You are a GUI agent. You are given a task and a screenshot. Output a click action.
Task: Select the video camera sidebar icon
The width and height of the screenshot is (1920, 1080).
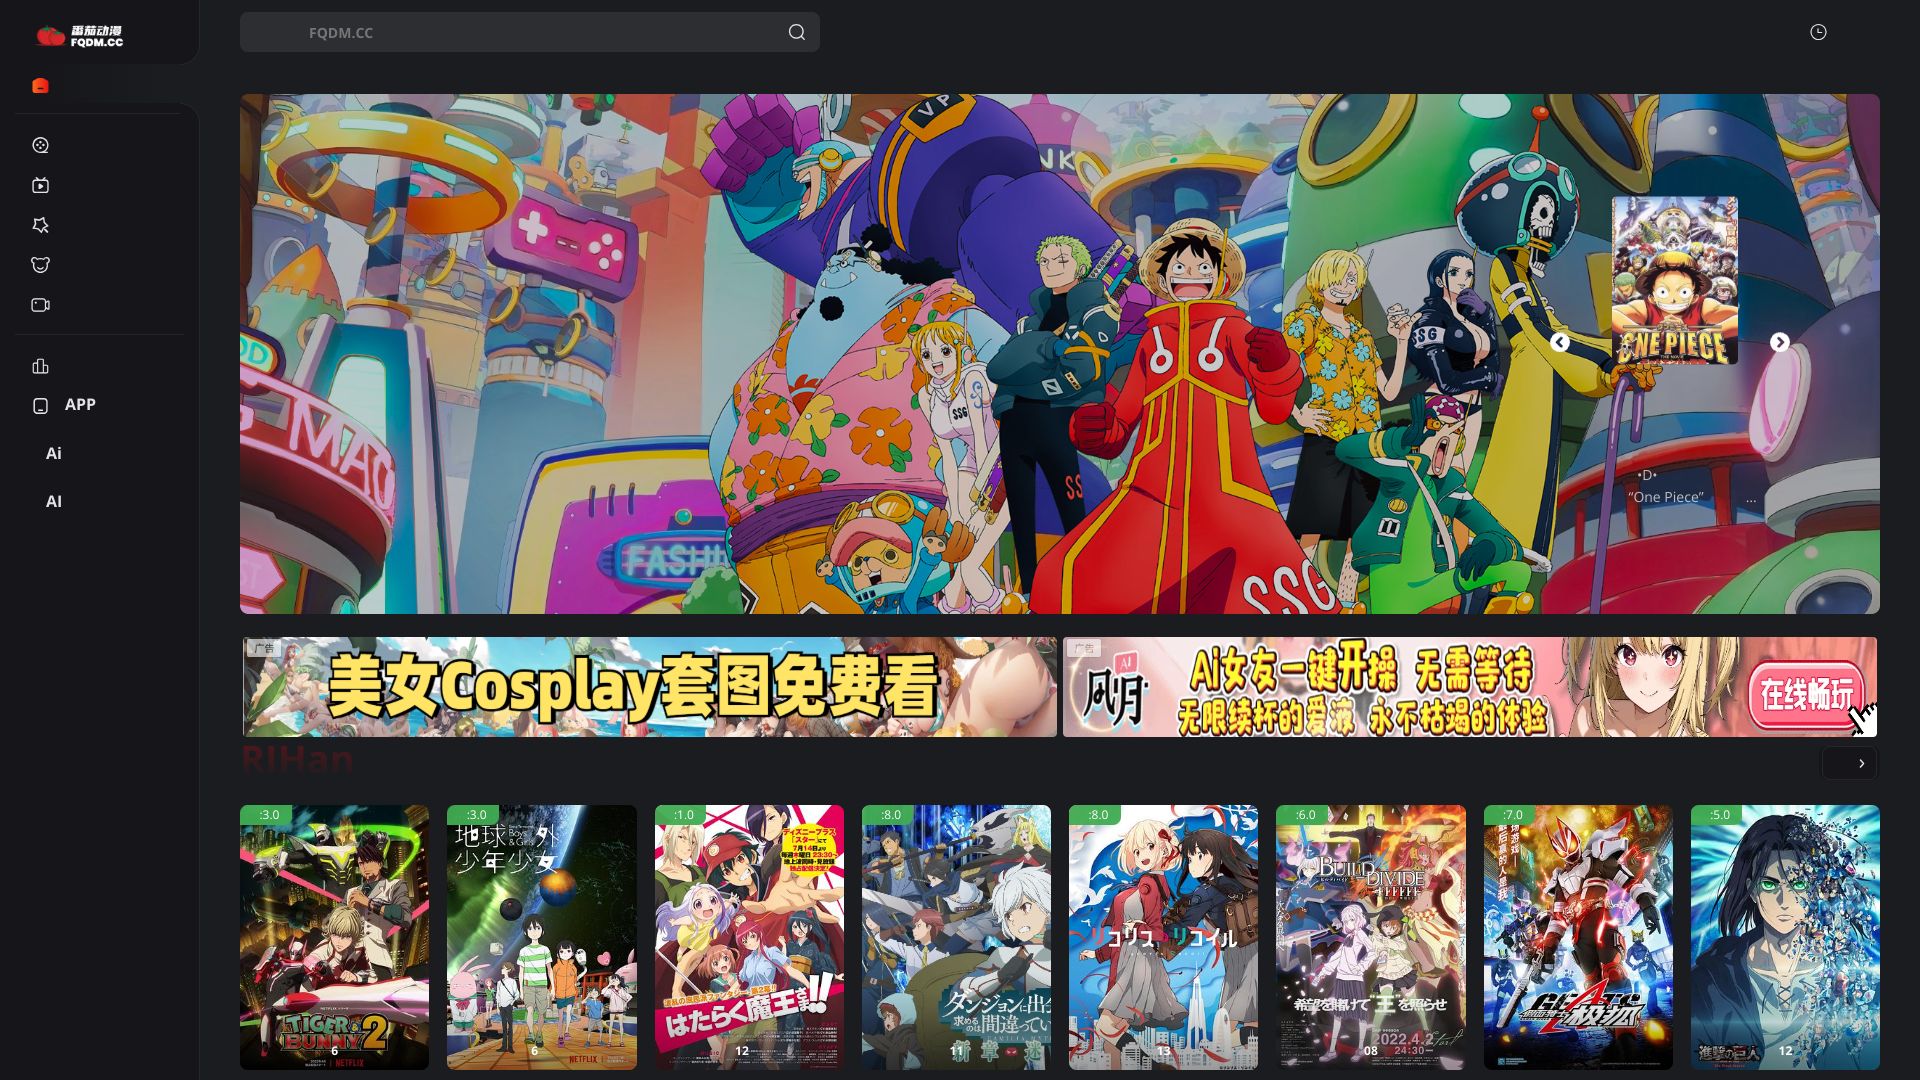[x=40, y=305]
